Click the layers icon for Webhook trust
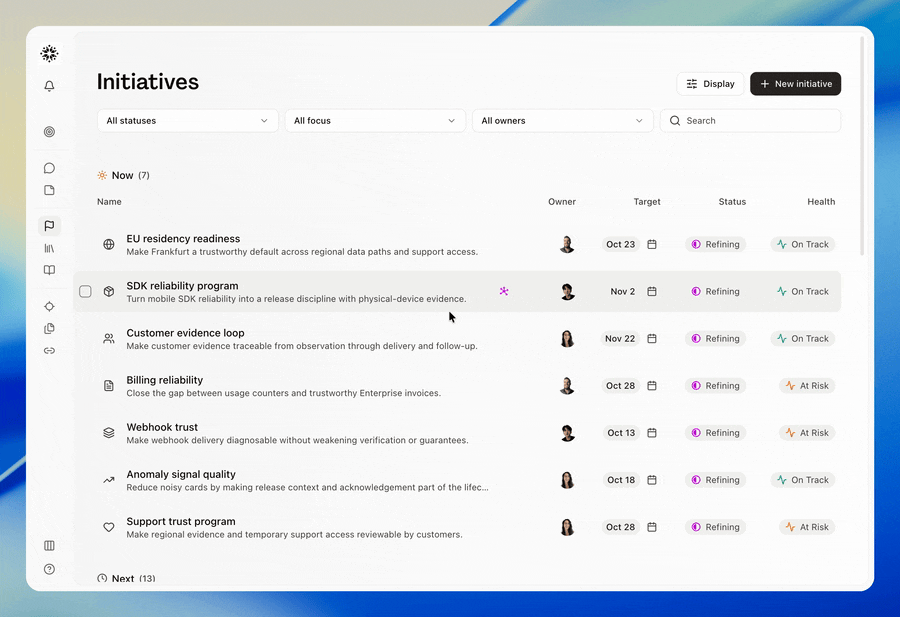Viewport: 900px width, 617px height. (108, 433)
